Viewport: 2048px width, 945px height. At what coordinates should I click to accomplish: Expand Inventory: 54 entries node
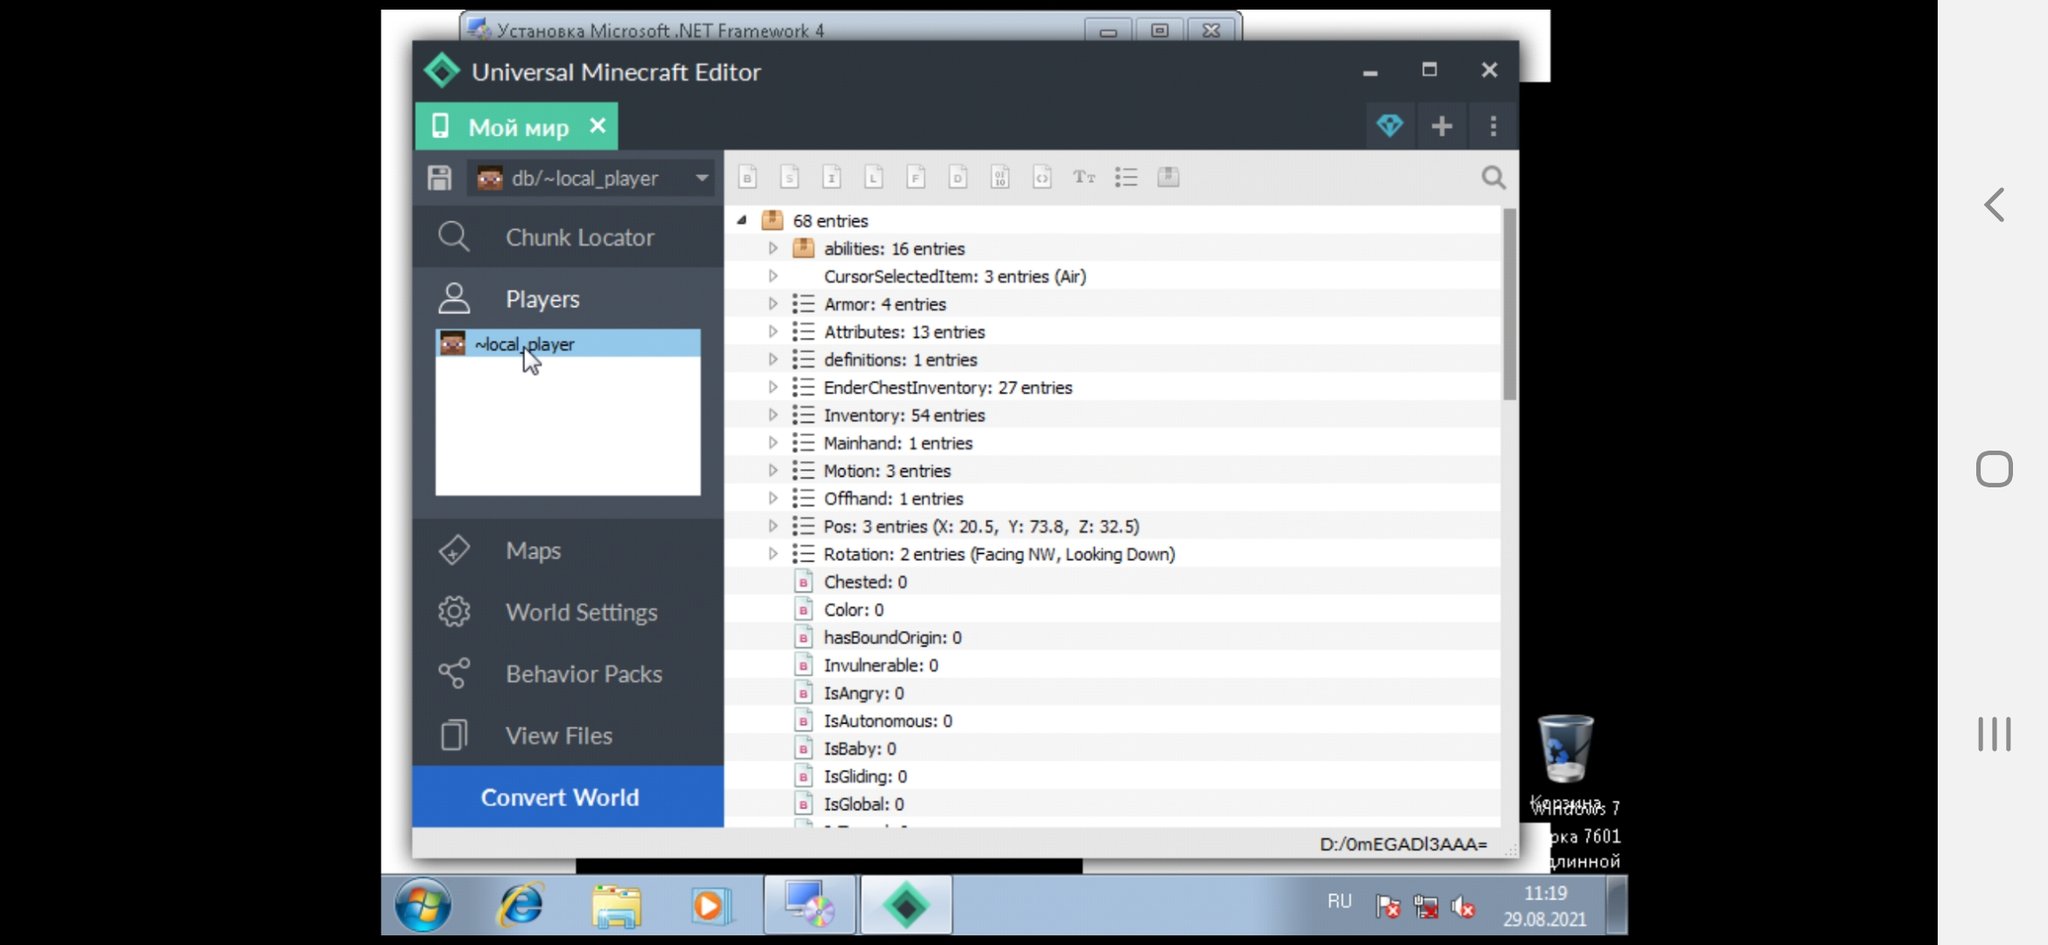tap(773, 415)
